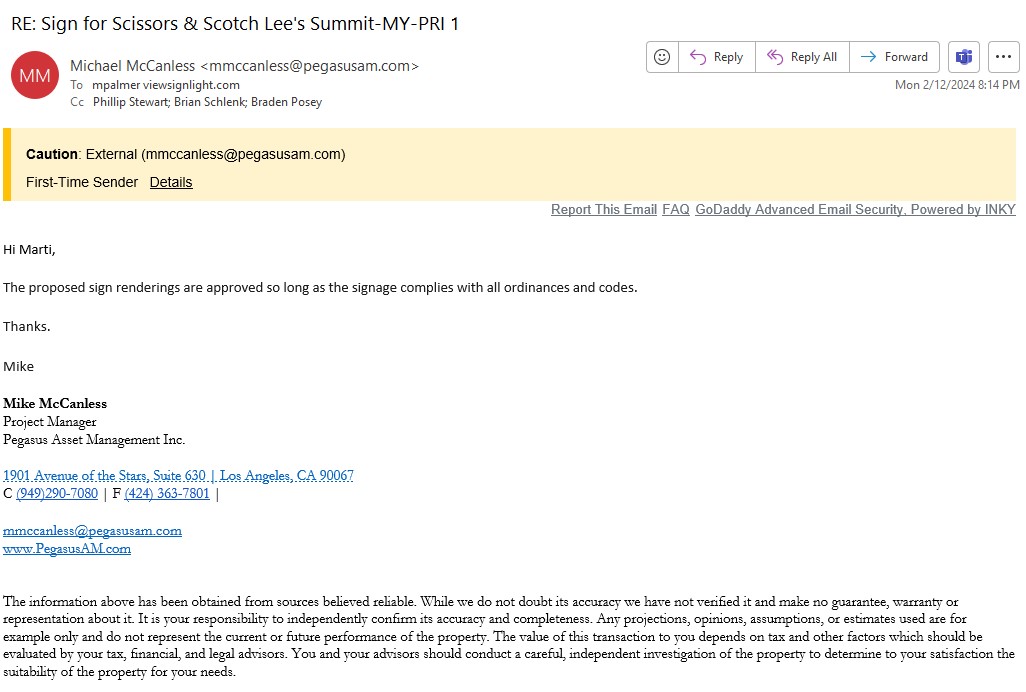Image resolution: width=1026 pixels, height=692 pixels.
Task: Select Cc recipient Braden Posey
Action: point(286,102)
